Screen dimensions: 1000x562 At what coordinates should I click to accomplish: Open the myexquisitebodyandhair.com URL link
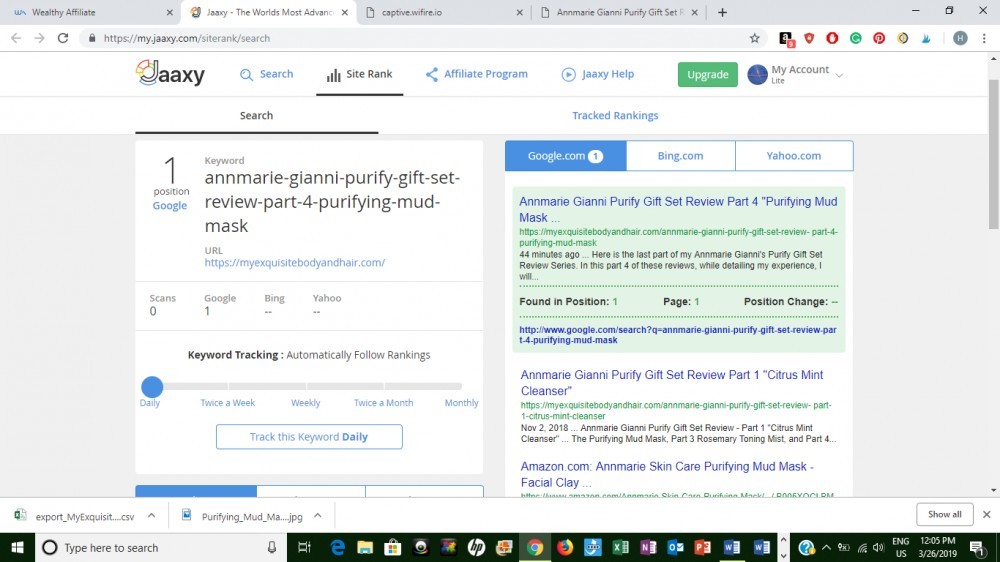295,262
